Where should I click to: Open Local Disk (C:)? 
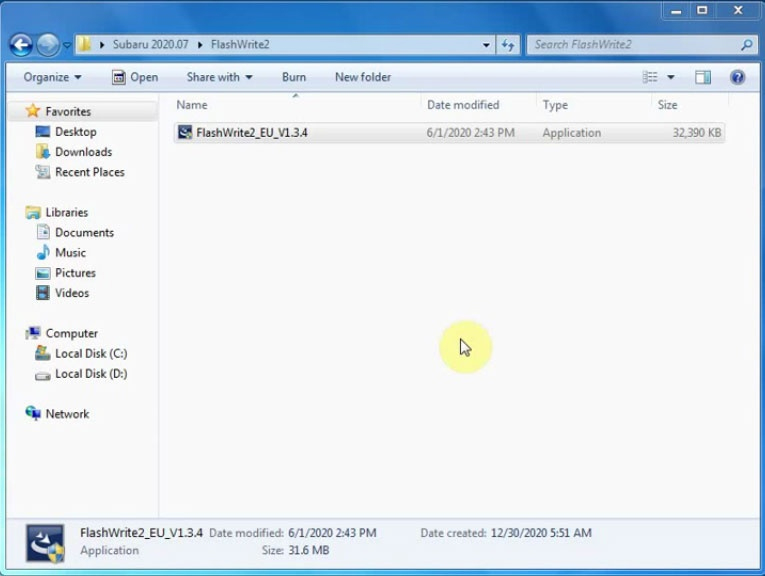91,354
